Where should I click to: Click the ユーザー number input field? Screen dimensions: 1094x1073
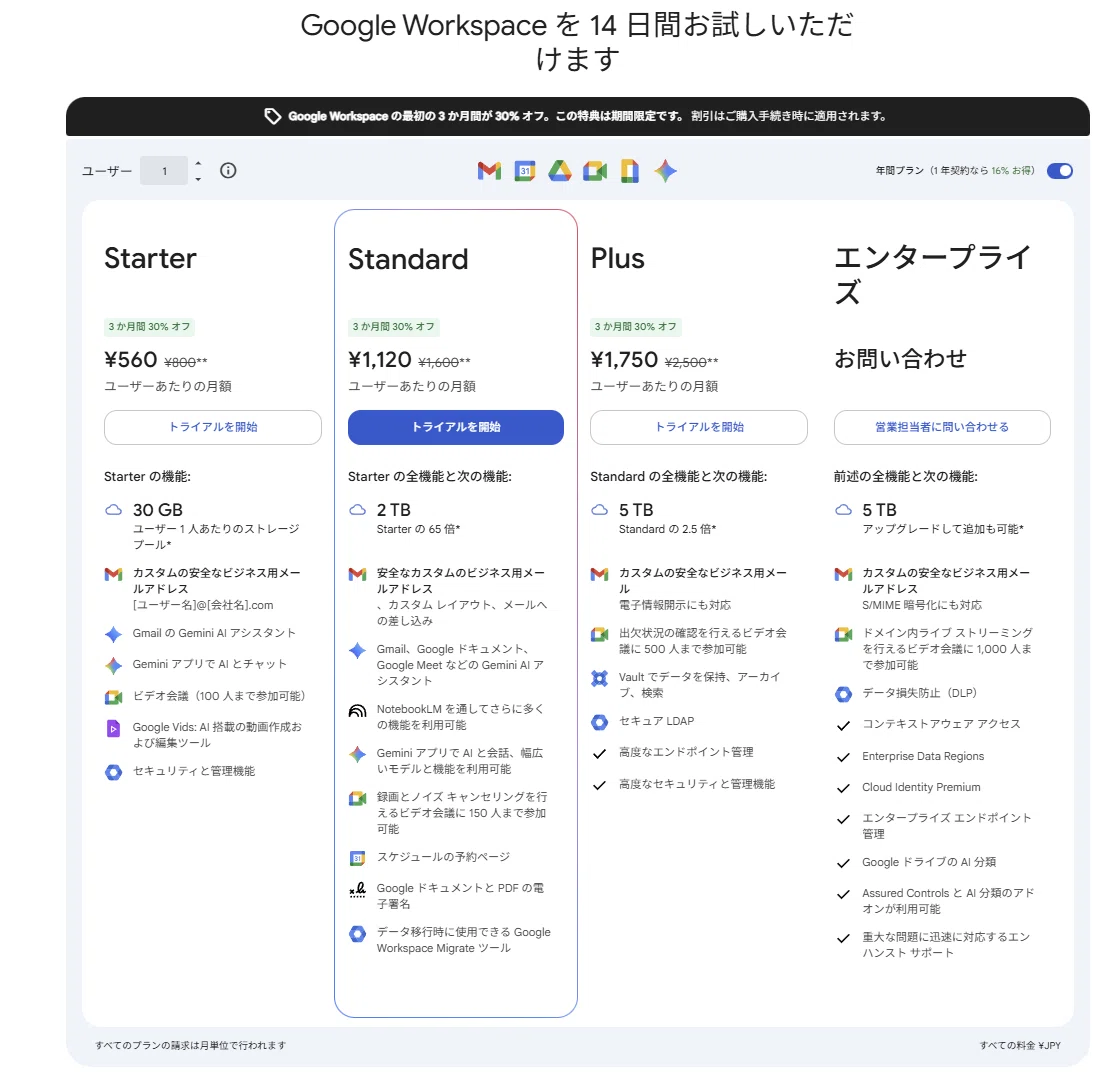[x=164, y=171]
